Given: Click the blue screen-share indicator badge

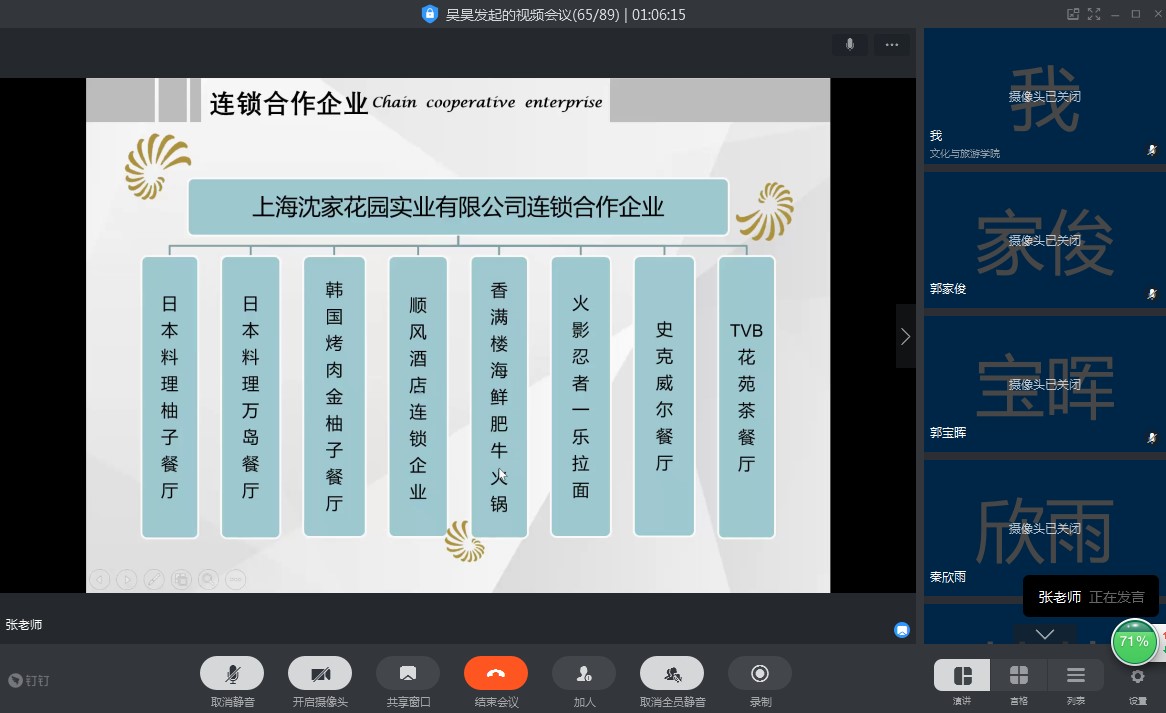Looking at the screenshot, I should (902, 630).
